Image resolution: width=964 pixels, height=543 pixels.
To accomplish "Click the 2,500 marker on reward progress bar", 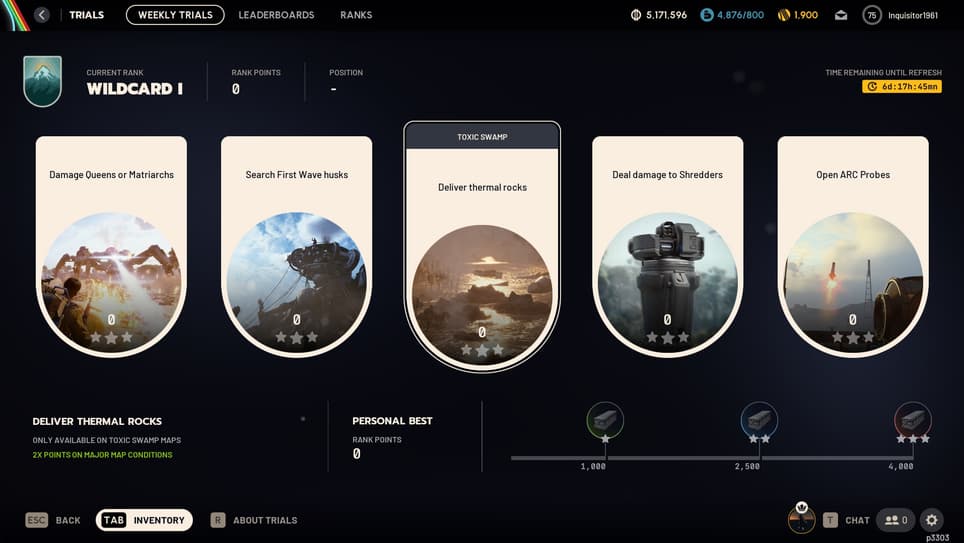I will click(747, 467).
